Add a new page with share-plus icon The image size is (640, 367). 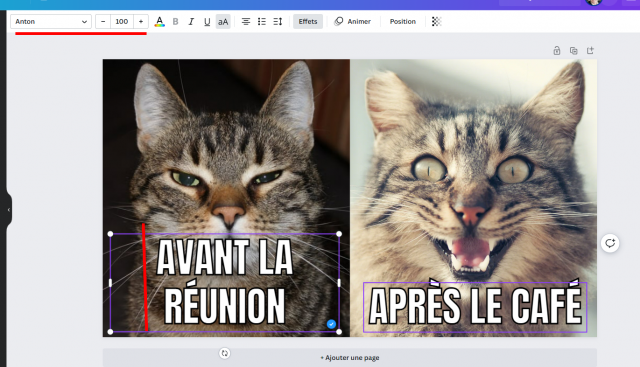(590, 51)
